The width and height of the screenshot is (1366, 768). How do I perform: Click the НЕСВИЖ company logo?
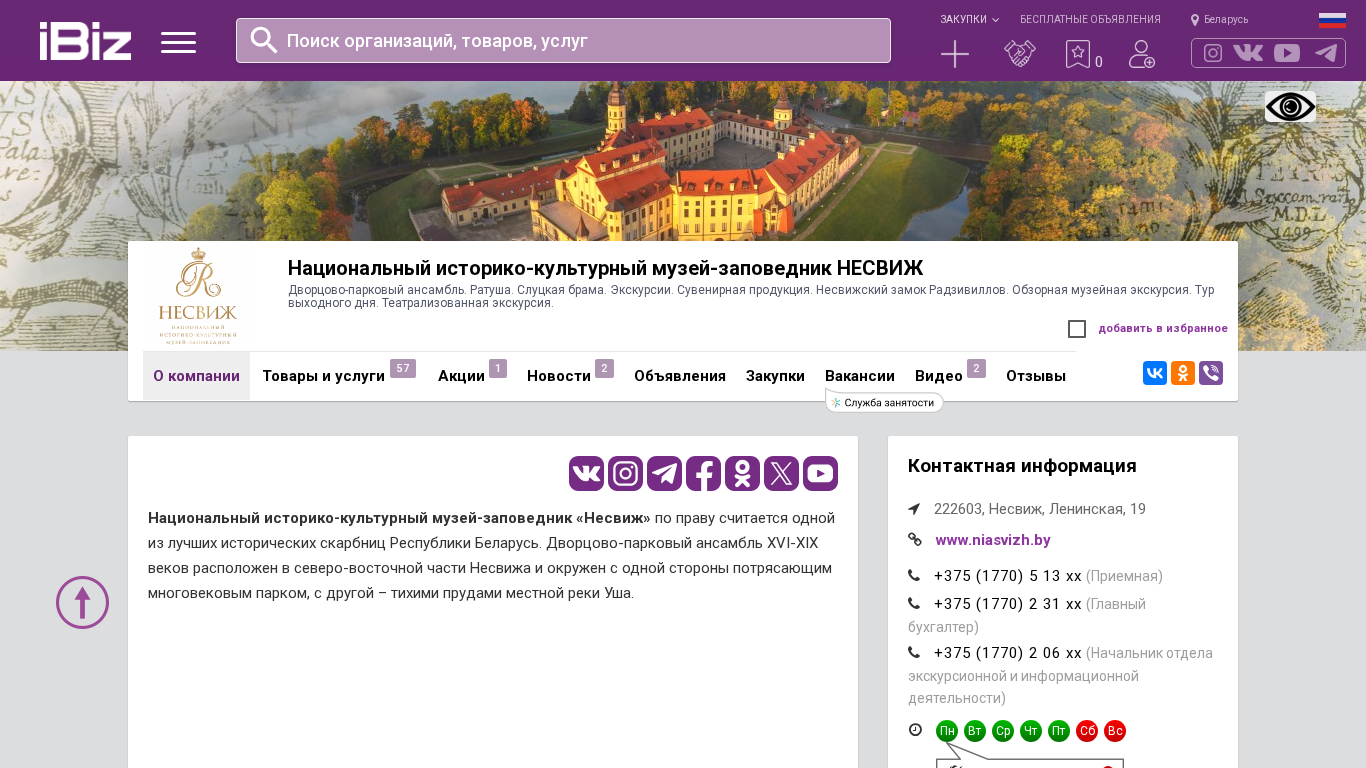[198, 296]
